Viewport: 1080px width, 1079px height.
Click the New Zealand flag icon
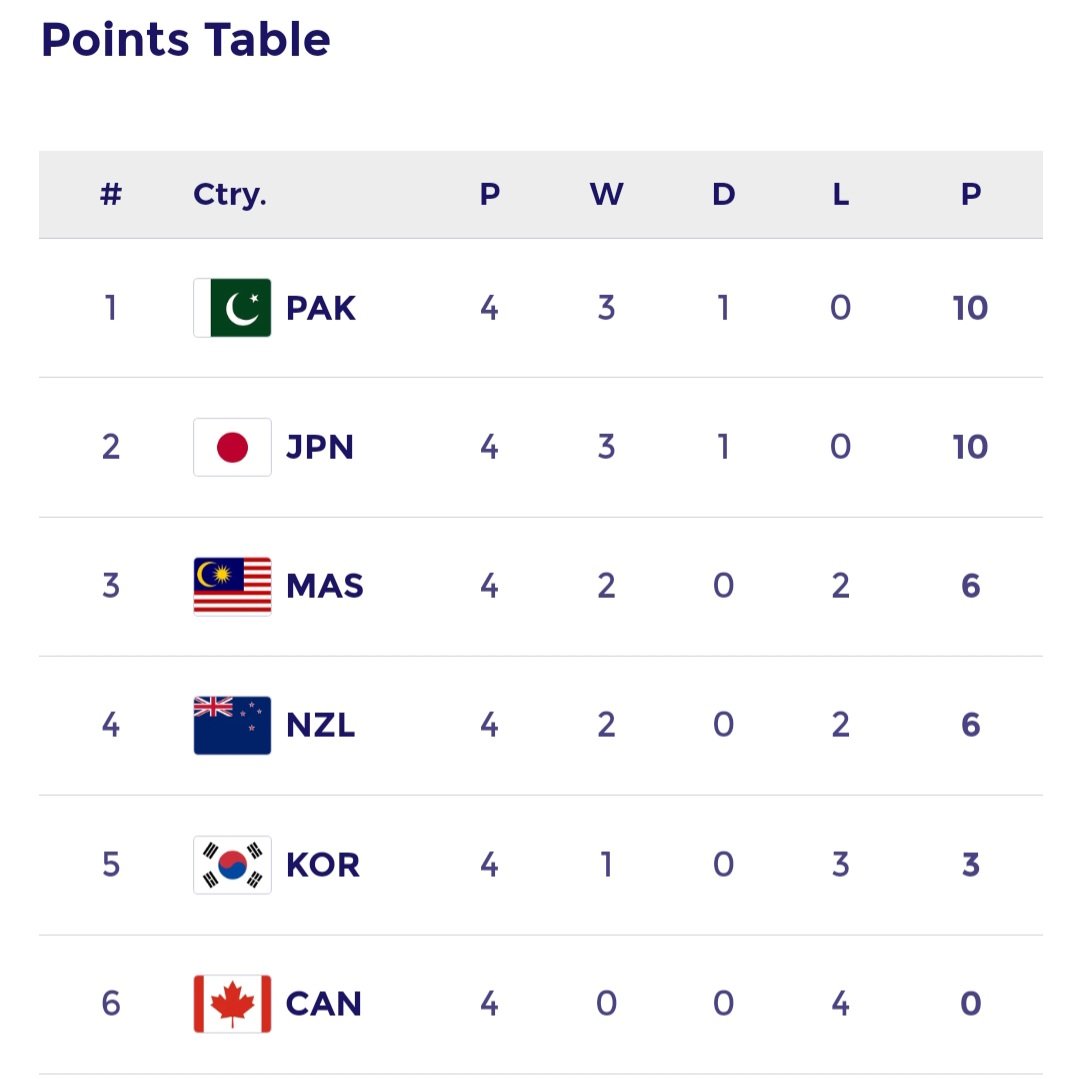tap(232, 725)
